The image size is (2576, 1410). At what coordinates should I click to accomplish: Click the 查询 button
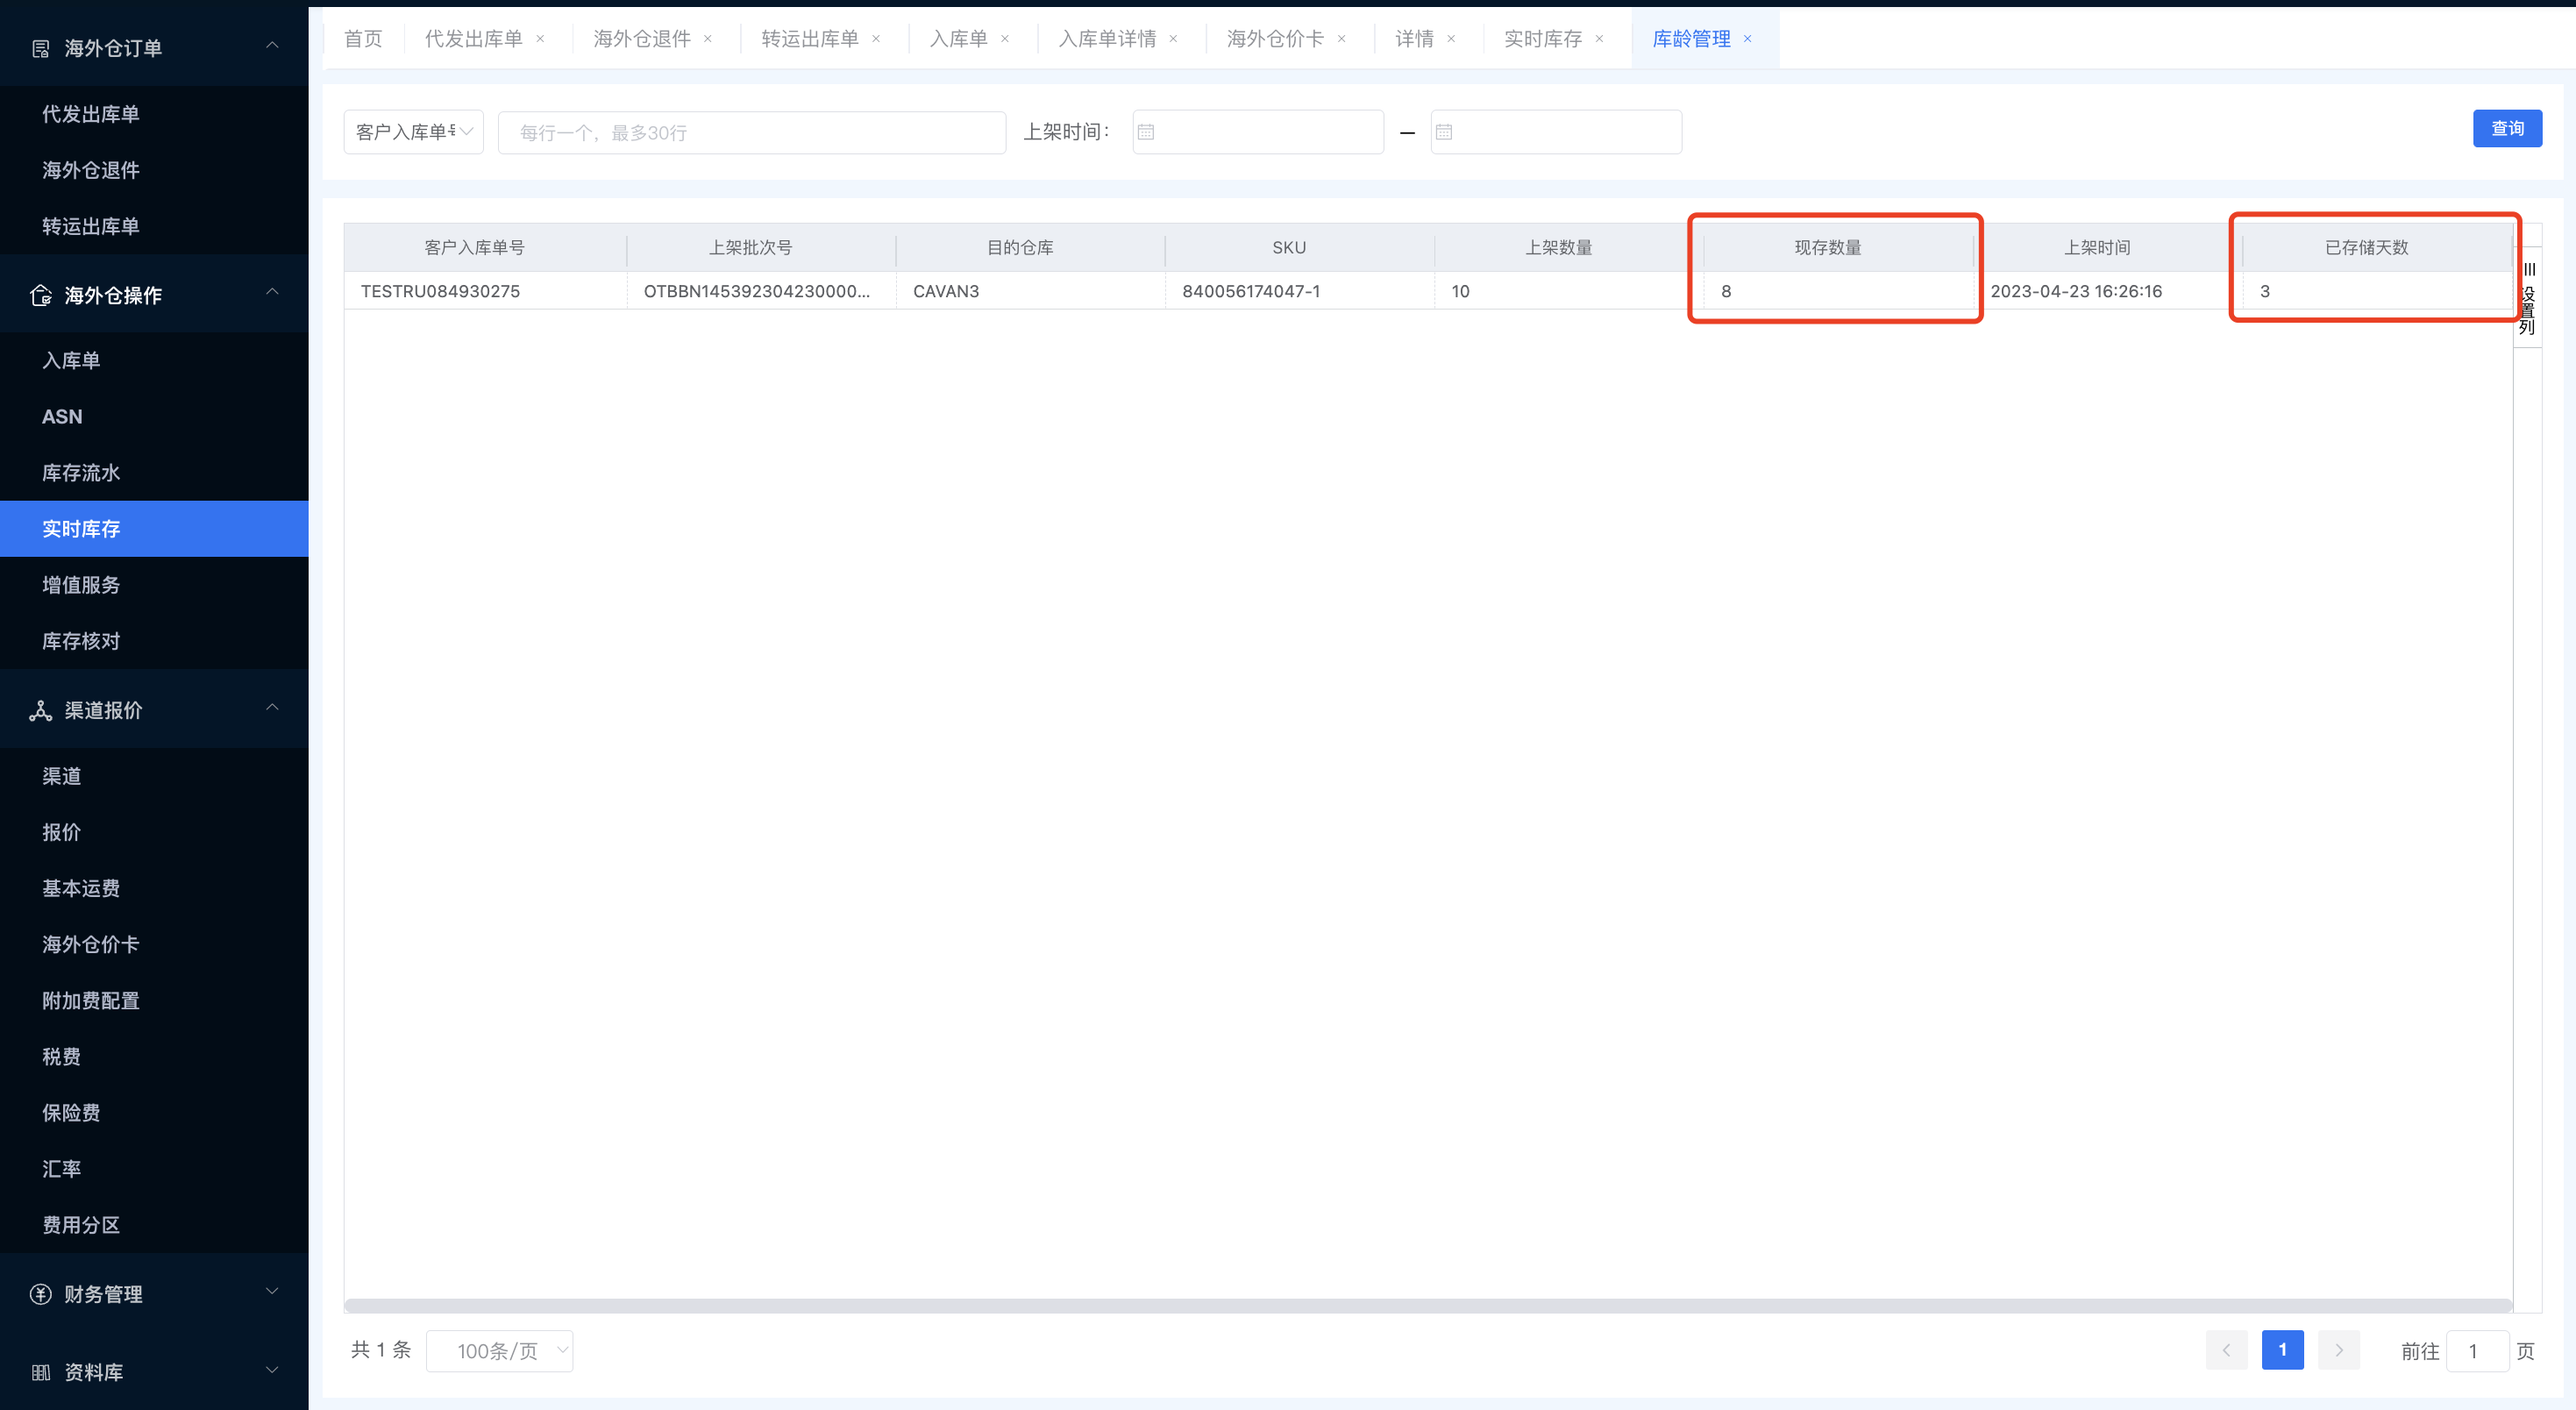pyautogui.click(x=2507, y=128)
